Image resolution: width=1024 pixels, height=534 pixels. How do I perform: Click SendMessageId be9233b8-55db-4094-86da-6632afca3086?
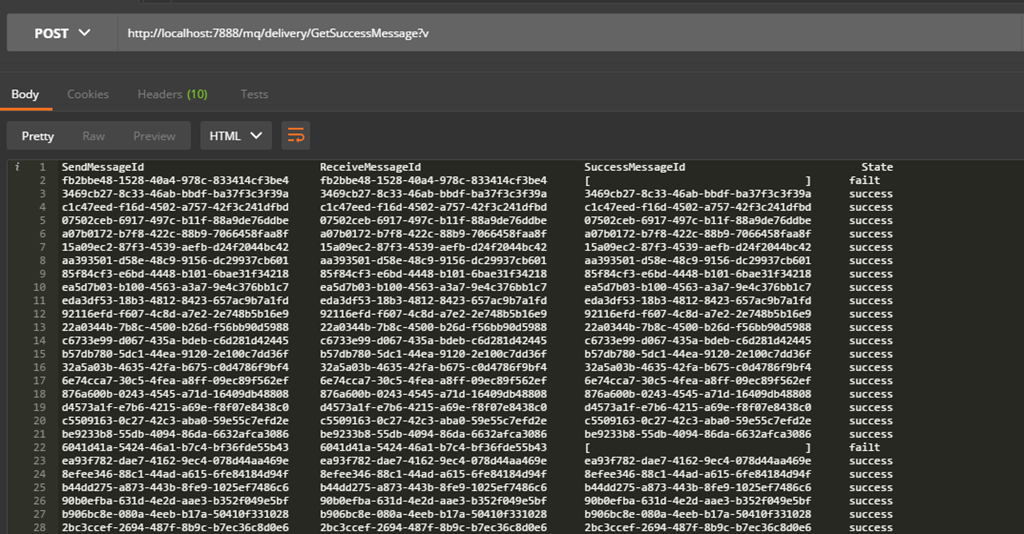tap(175, 434)
